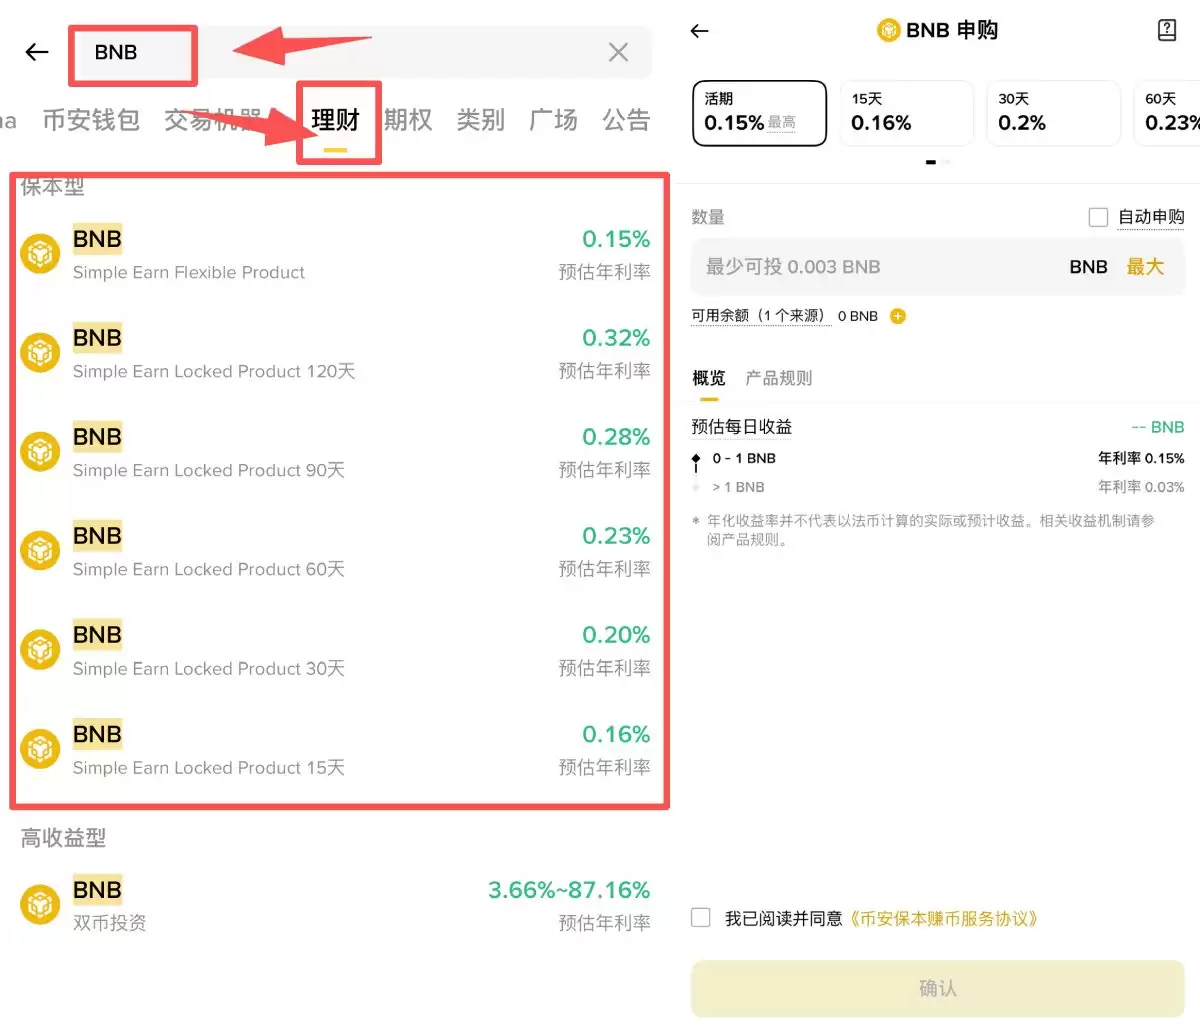Check the 我已阅读并同意 agreement checkbox

[x=700, y=917]
